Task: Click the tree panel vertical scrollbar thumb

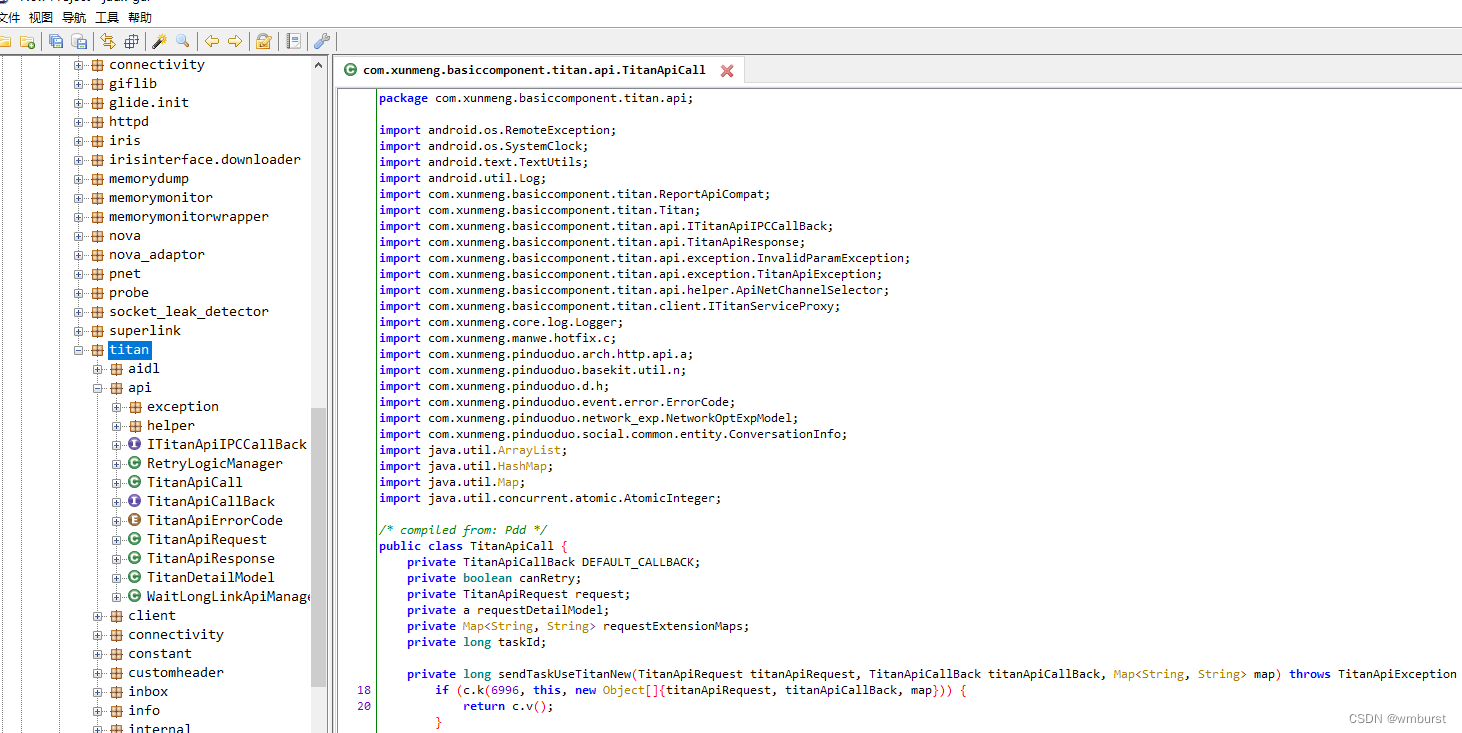Action: click(319, 547)
